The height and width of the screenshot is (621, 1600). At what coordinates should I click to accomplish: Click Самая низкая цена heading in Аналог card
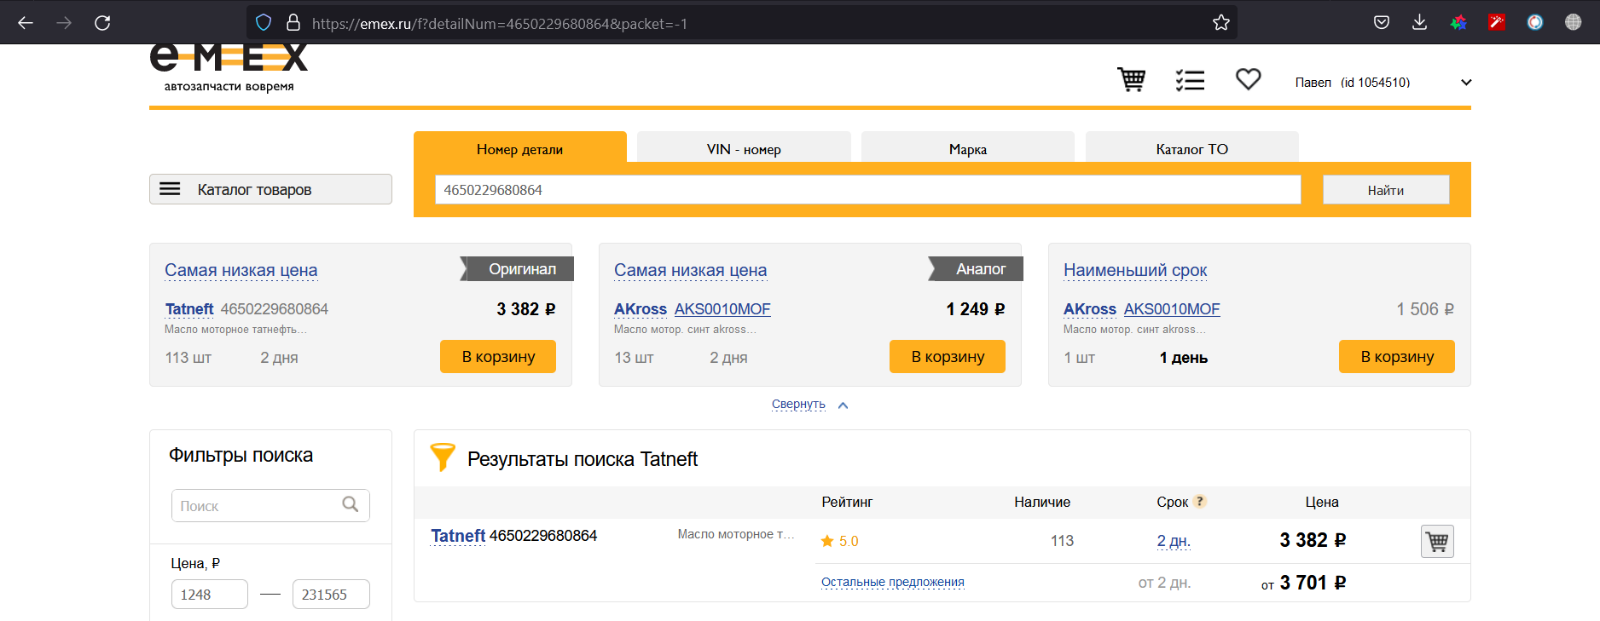(x=690, y=270)
